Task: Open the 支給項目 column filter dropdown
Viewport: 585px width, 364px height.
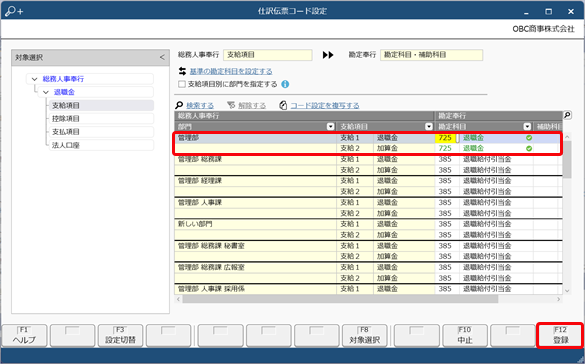Action: [429, 127]
